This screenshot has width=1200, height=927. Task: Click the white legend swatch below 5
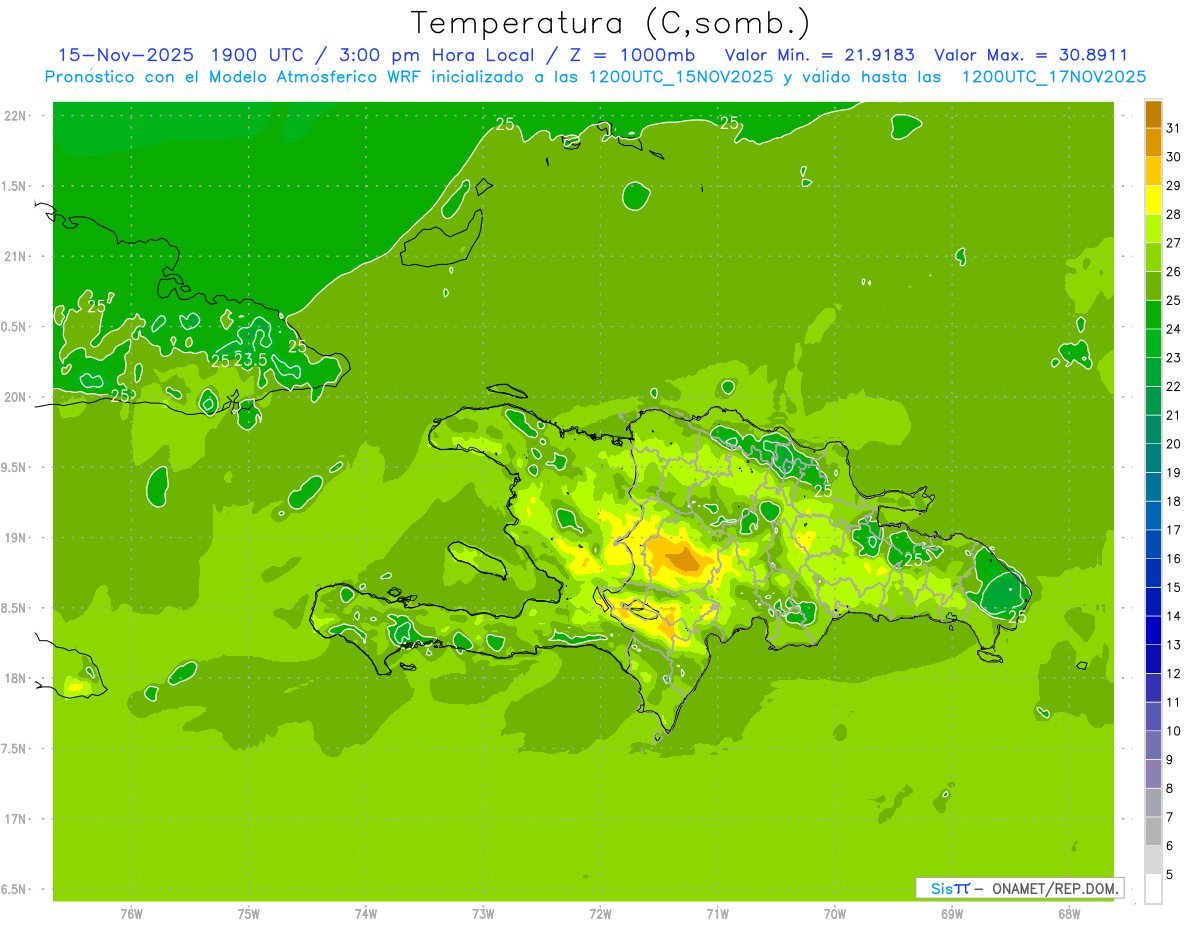1153,889
